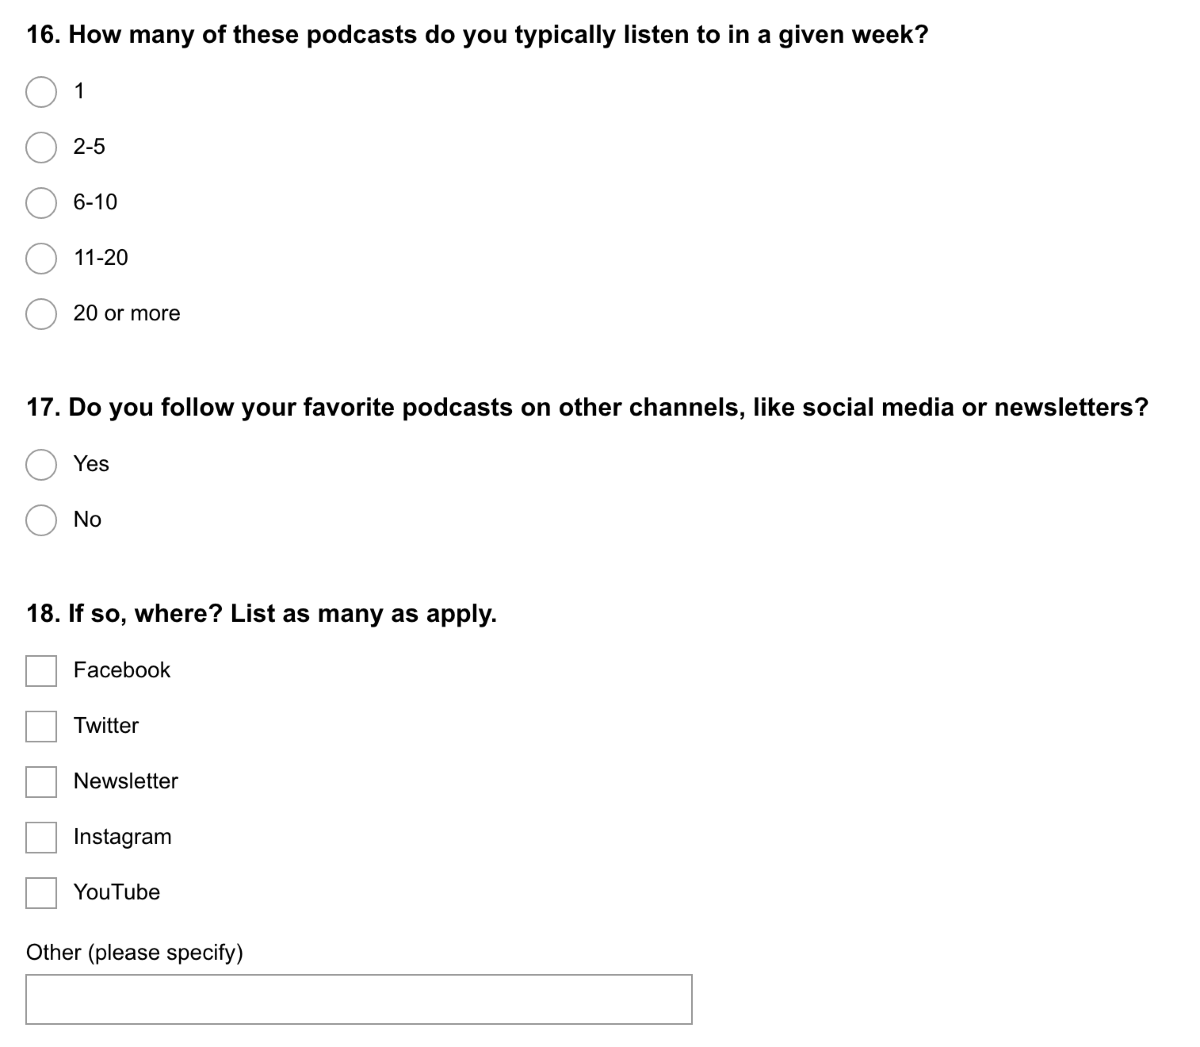The width and height of the screenshot is (1200, 1047).
Task: Select the 6-10 podcasts radio button
Action: [41, 203]
